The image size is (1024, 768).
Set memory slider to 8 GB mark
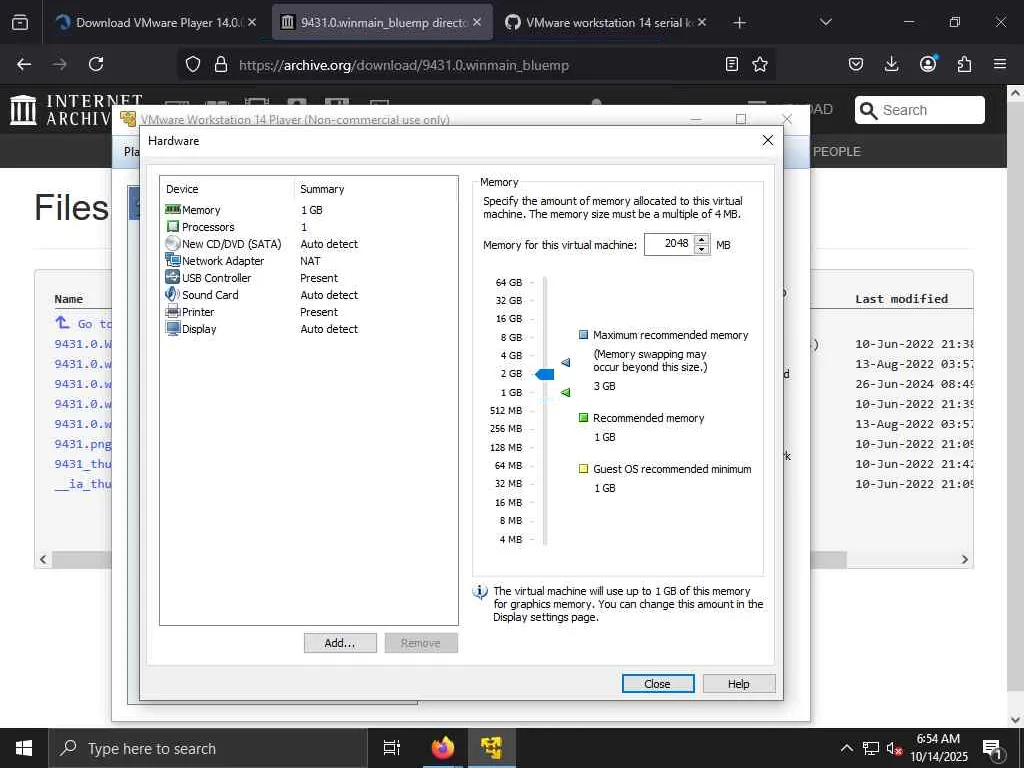[545, 338]
